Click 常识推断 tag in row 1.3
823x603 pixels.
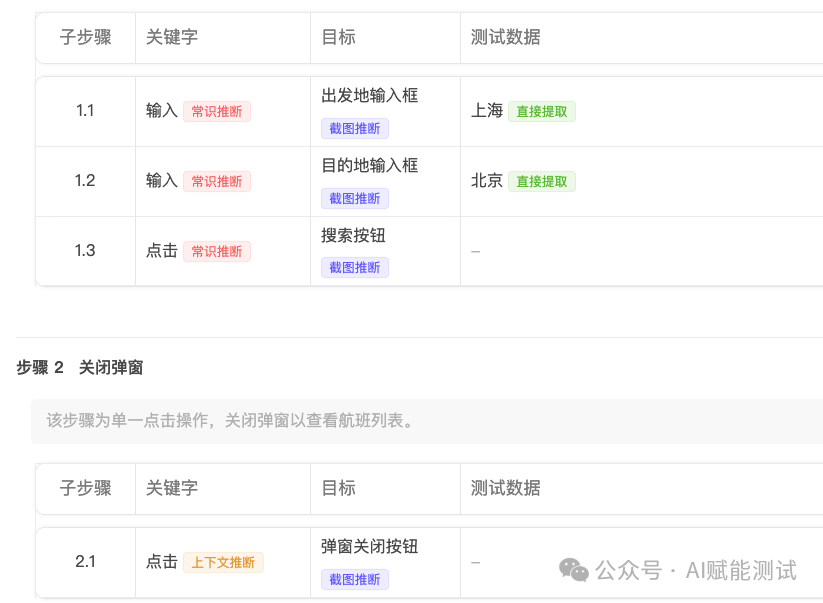217,252
